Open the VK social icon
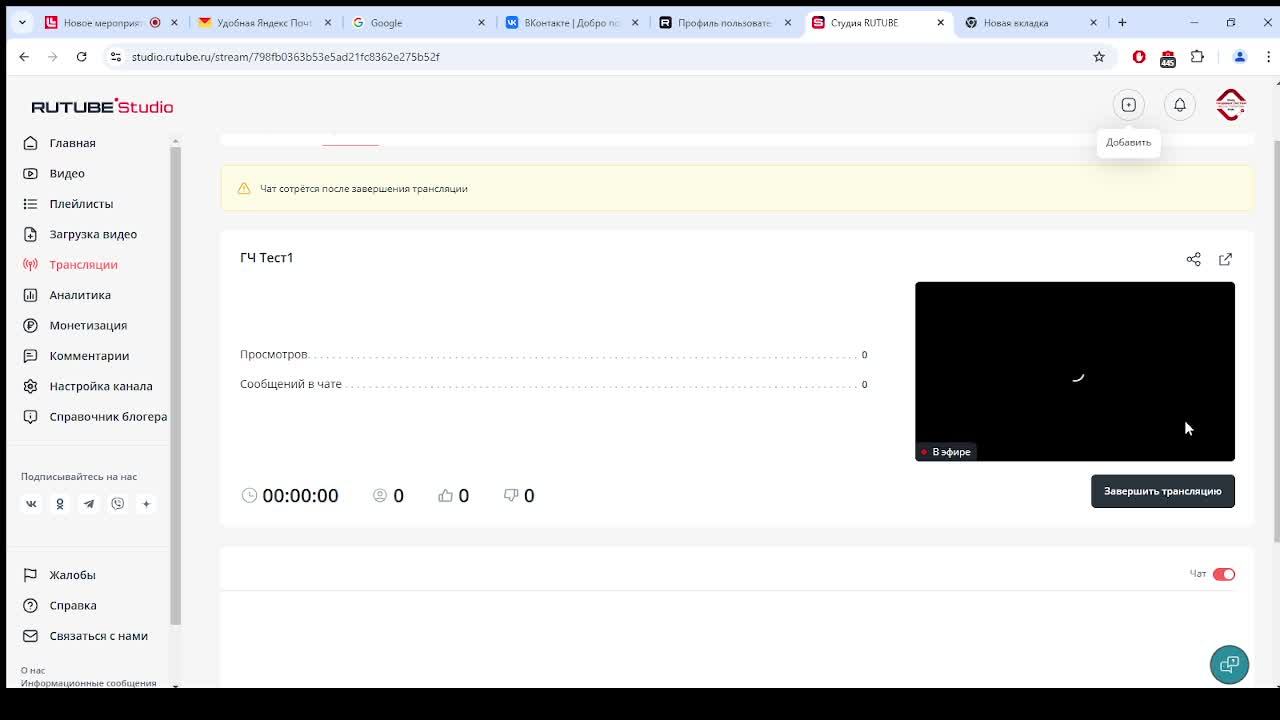Screen dimensions: 1280x720 tap(31, 504)
